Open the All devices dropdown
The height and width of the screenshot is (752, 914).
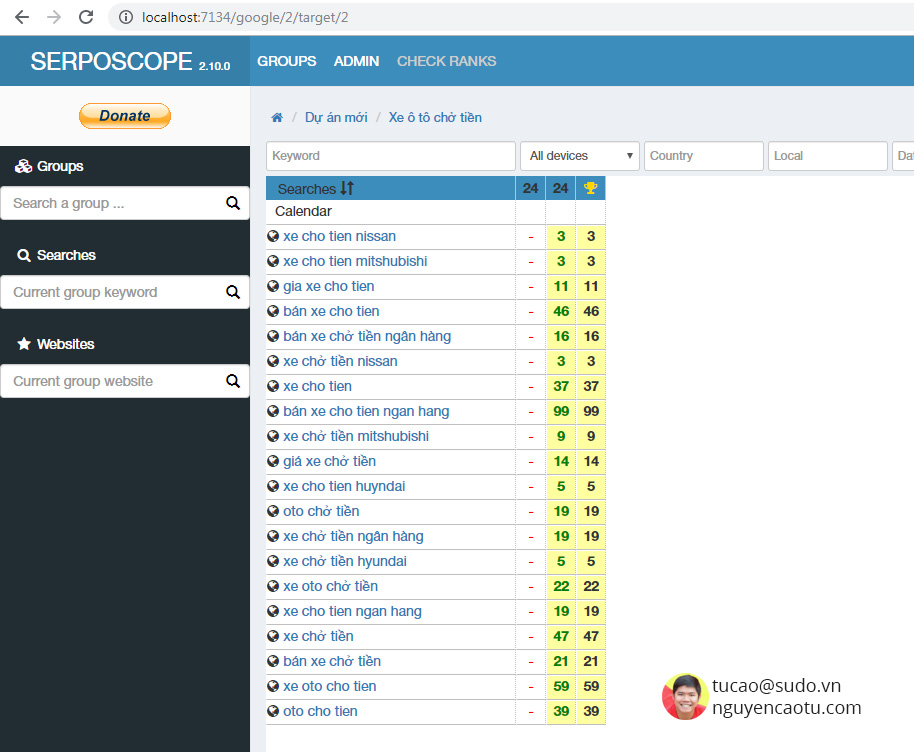[580, 156]
